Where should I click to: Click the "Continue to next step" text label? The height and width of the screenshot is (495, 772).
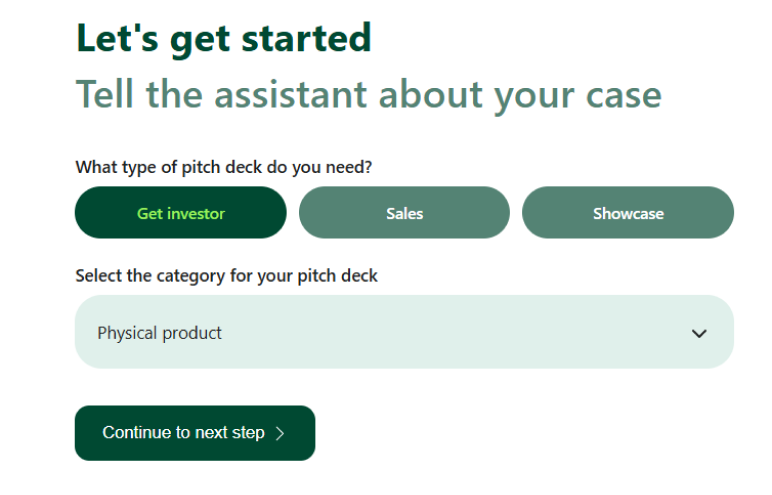[183, 432]
